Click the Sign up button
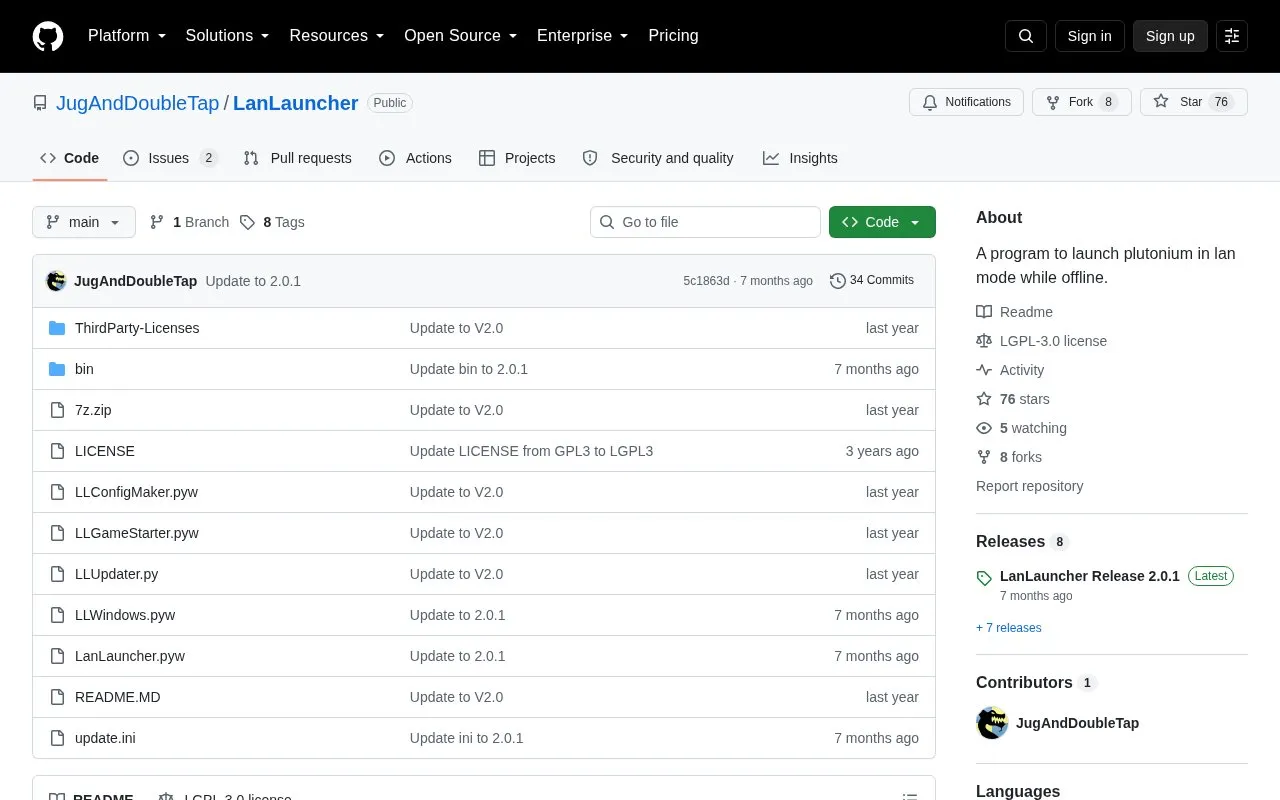Viewport: 1280px width, 800px height. tap(1170, 36)
